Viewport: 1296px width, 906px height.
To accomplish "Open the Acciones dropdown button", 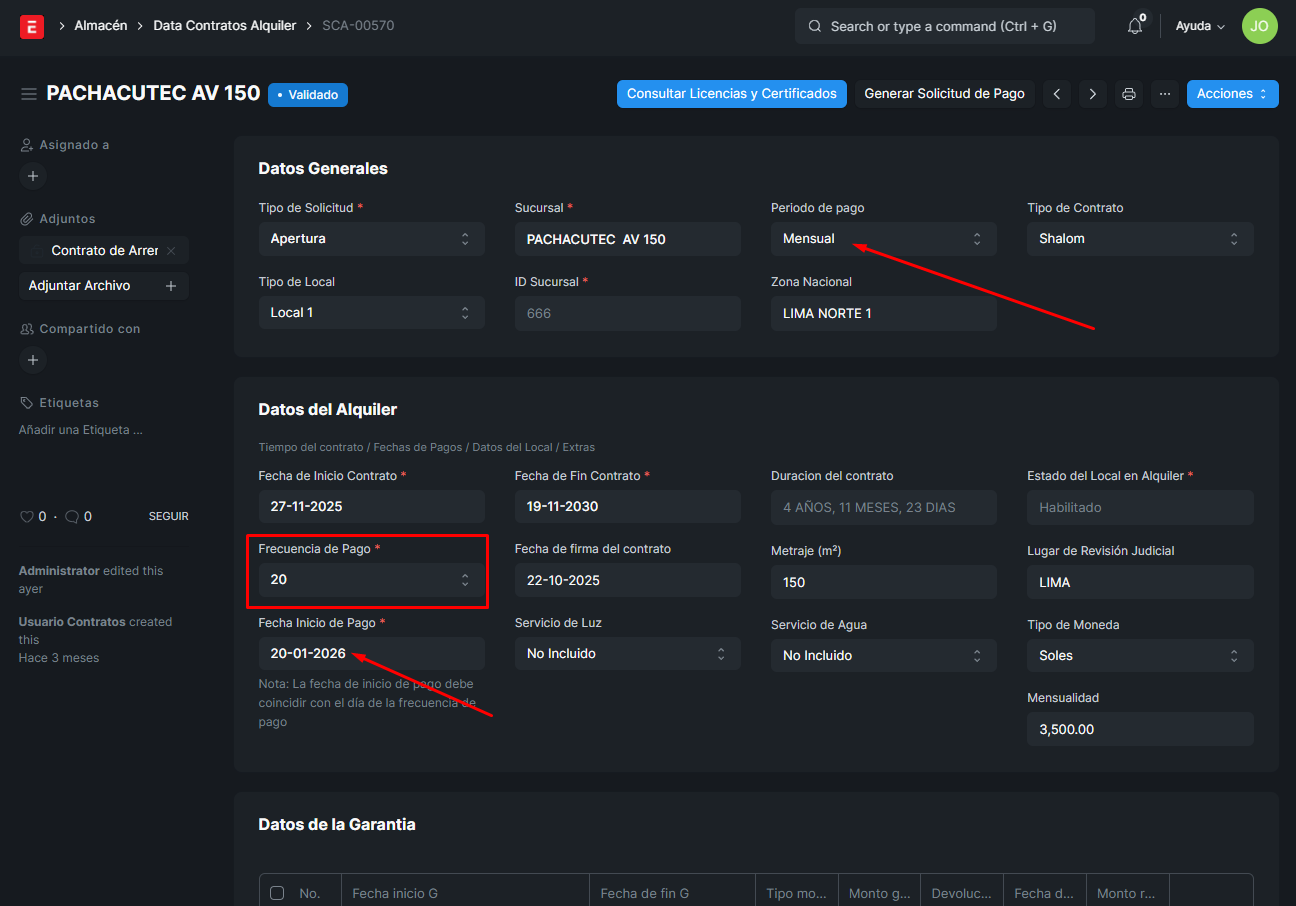I will (x=1232, y=94).
